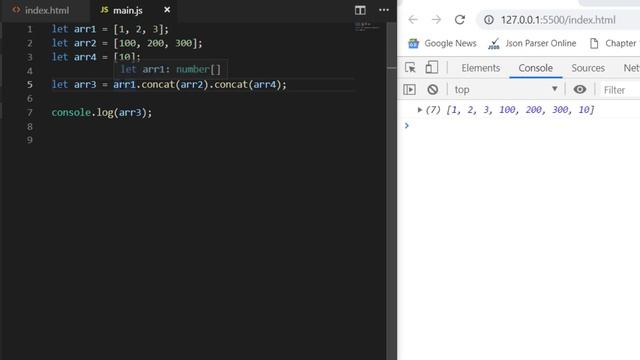
Task: Click the console prompt chevron
Action: coord(407,125)
